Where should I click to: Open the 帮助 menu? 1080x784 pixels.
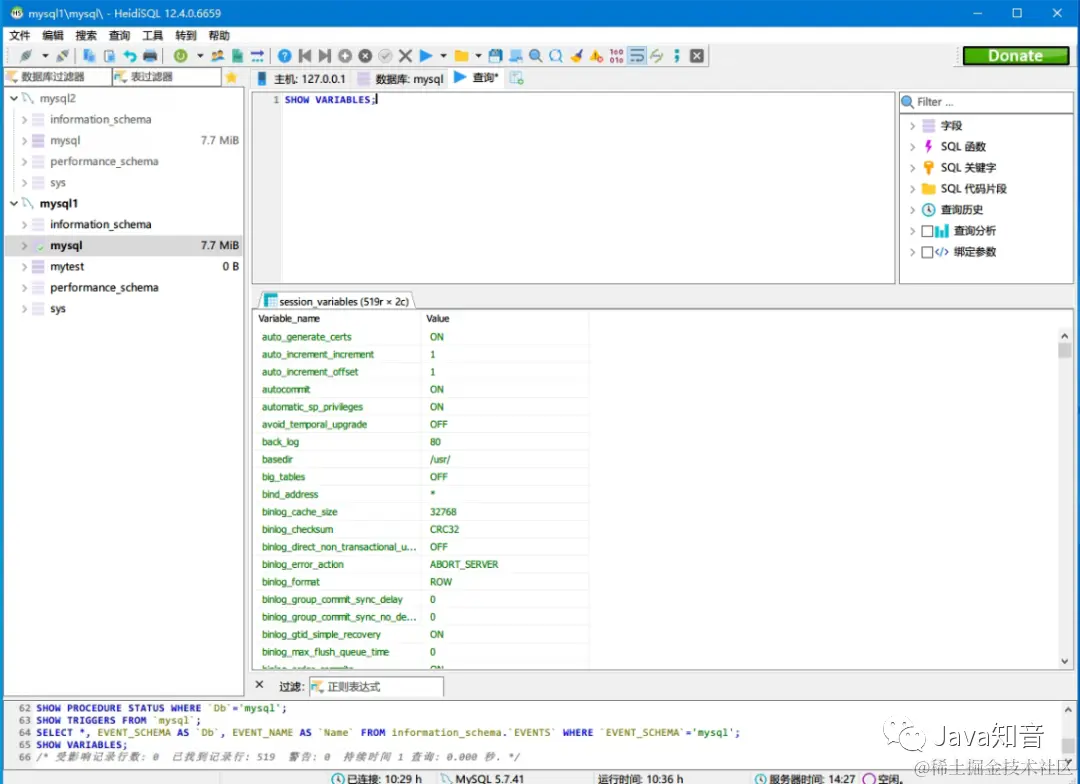click(x=219, y=35)
